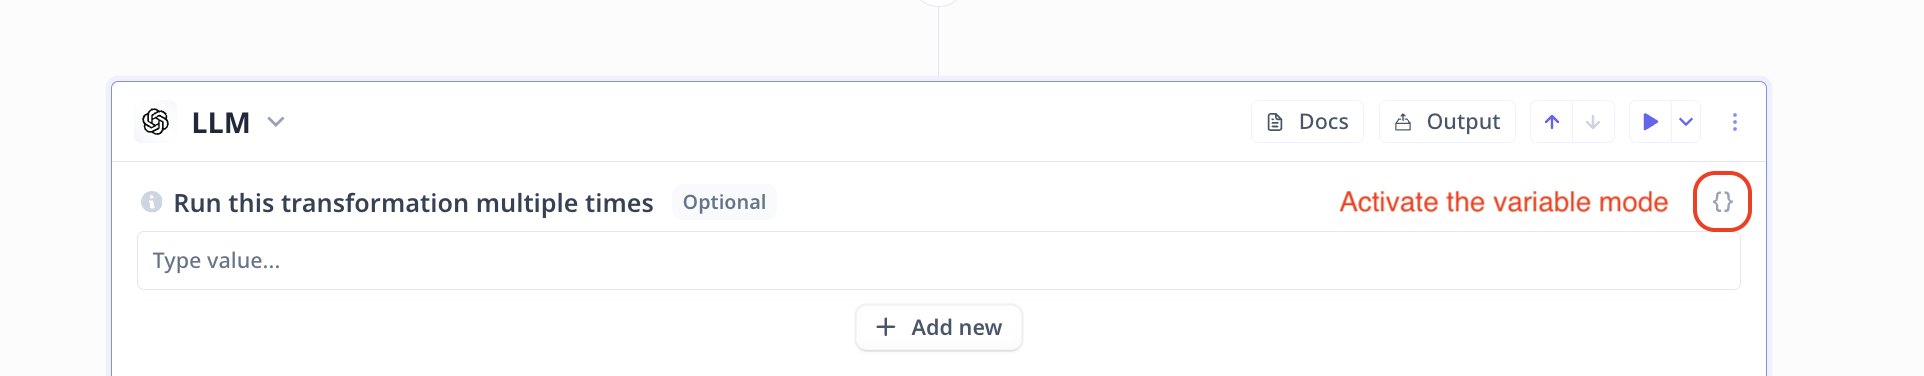Open the Docs button
1924x376 pixels.
click(1307, 122)
